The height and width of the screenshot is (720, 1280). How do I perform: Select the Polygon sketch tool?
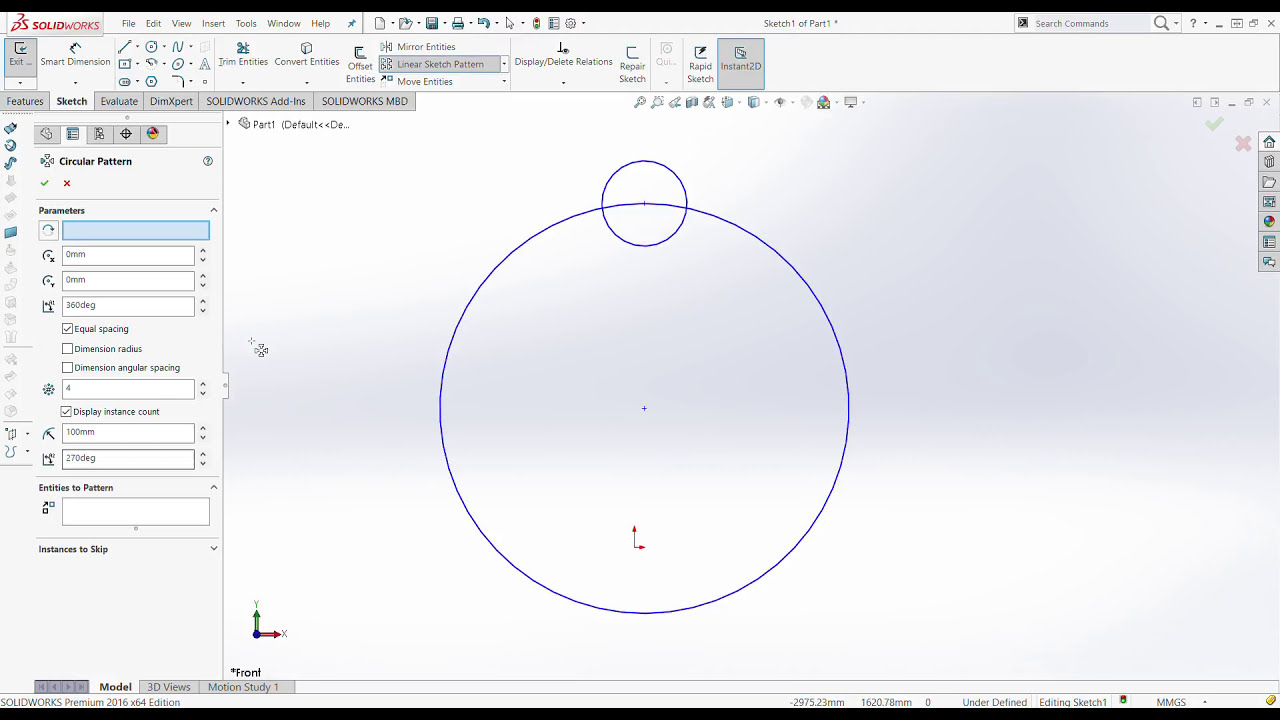point(151,81)
